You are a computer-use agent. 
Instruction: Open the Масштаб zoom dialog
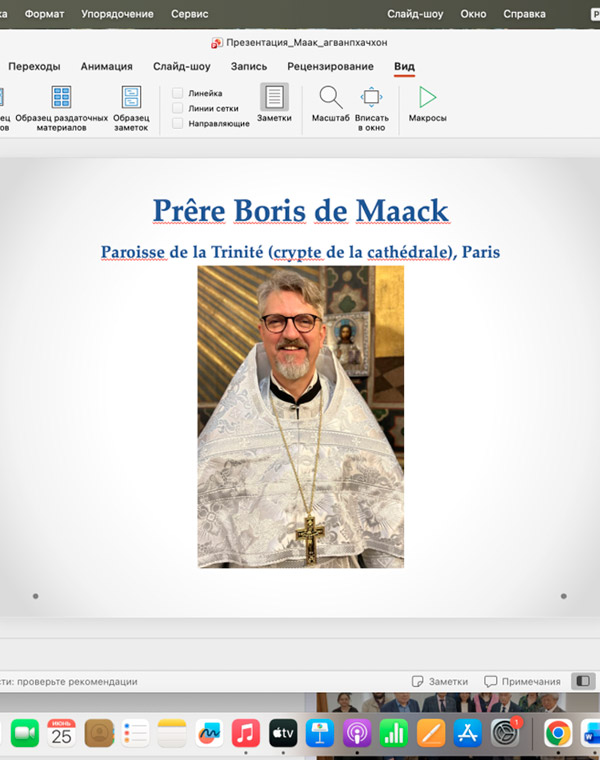331,104
